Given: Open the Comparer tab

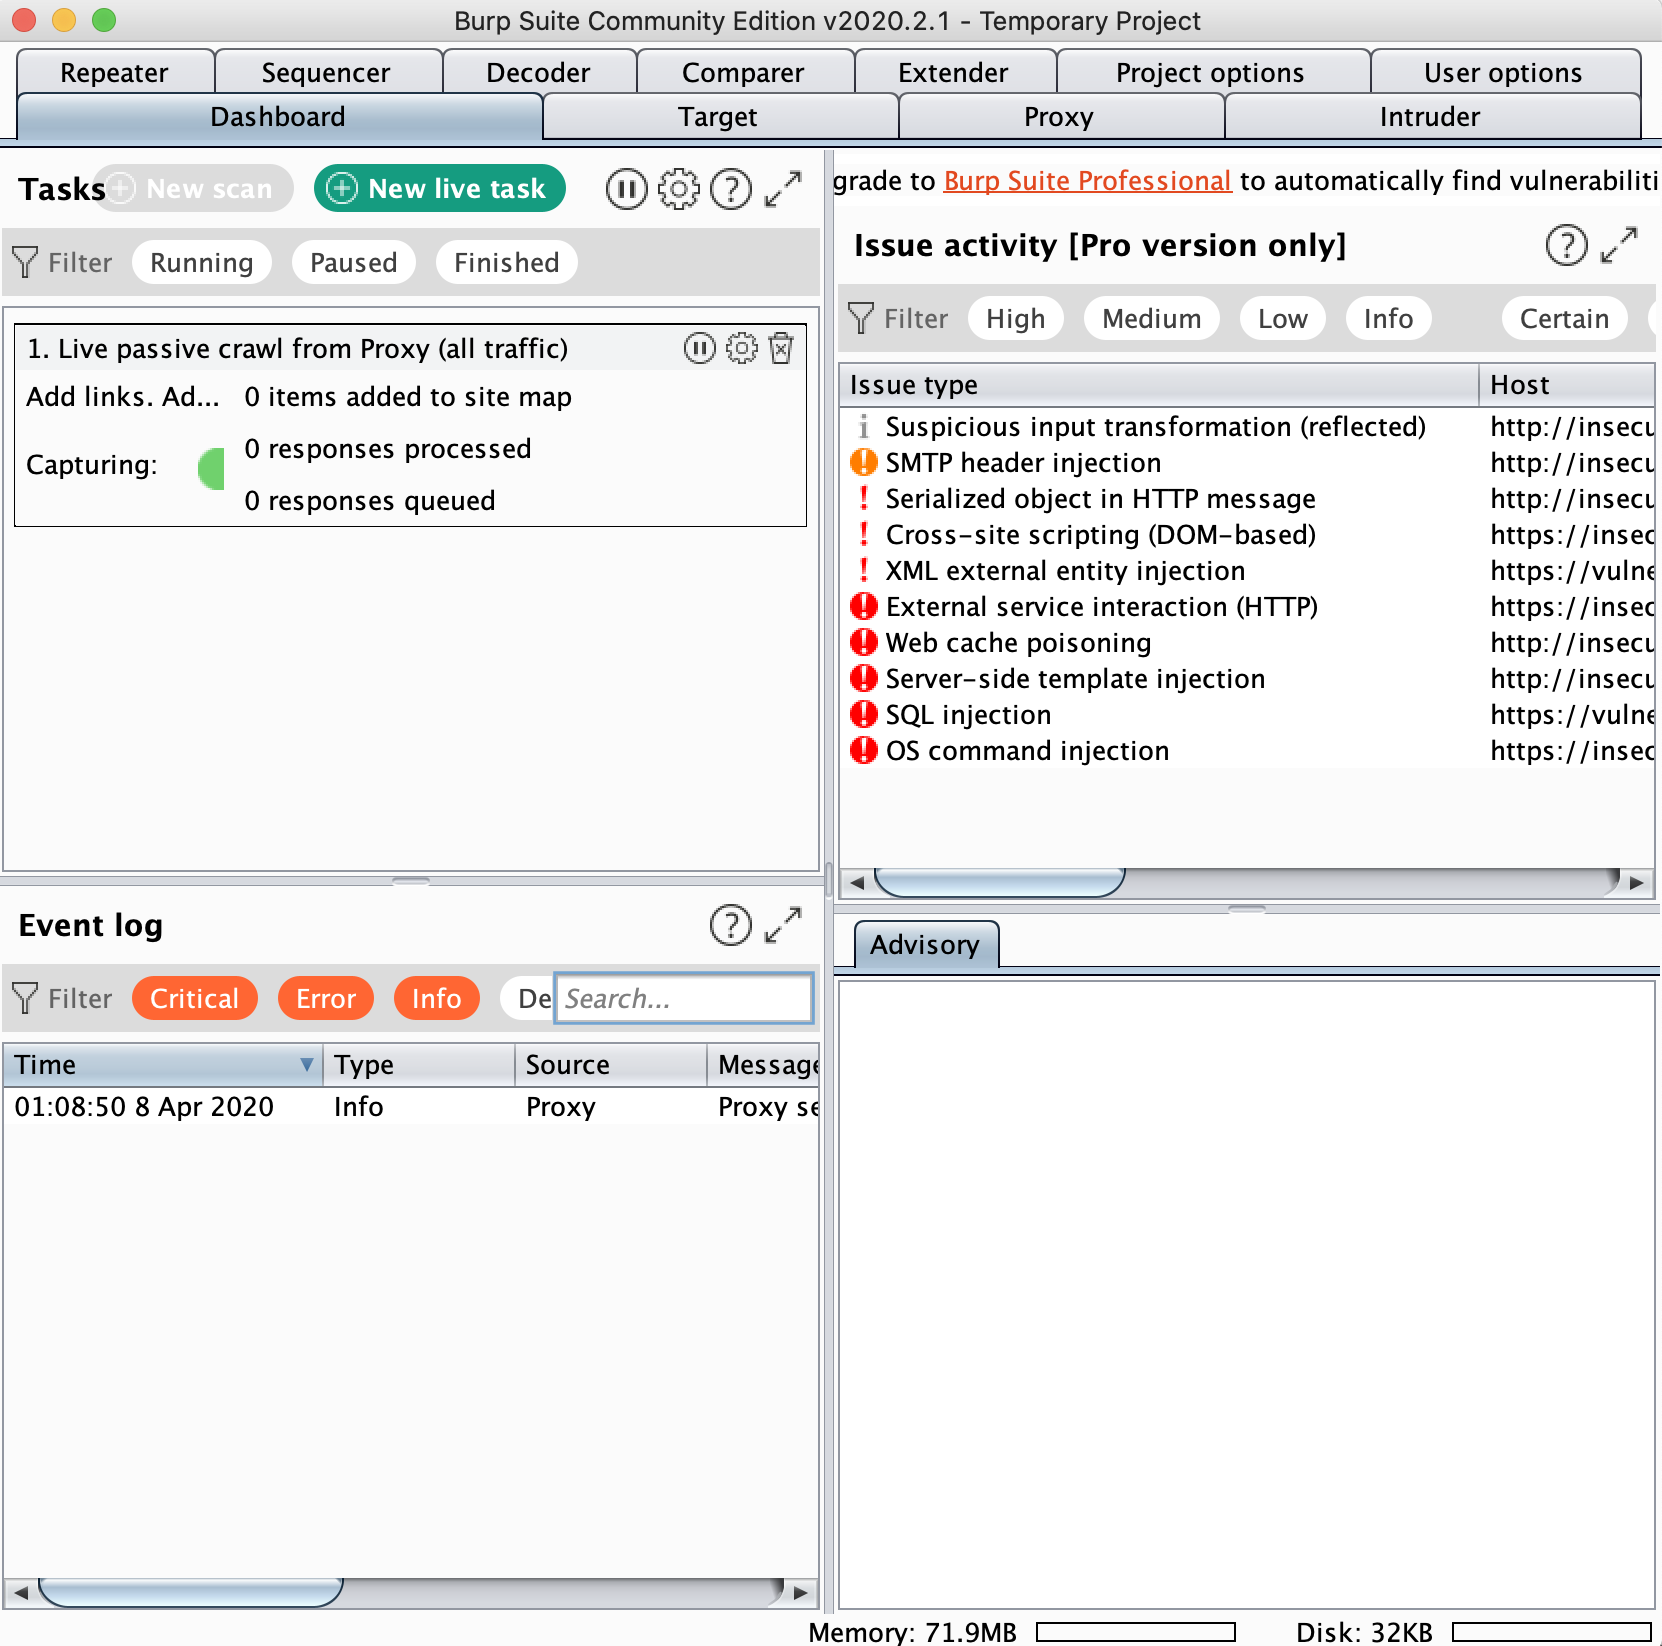Looking at the screenshot, I should (x=743, y=72).
